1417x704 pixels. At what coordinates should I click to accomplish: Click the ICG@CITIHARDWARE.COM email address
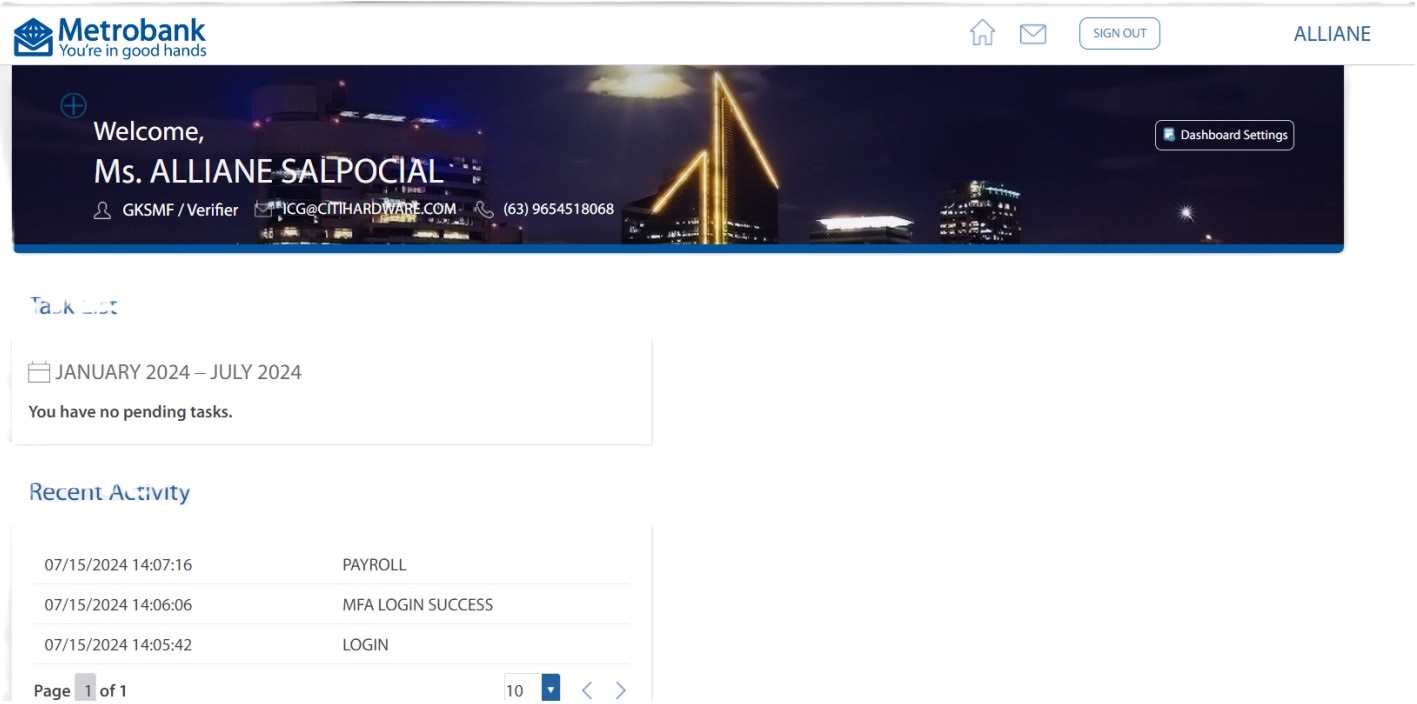coord(369,209)
